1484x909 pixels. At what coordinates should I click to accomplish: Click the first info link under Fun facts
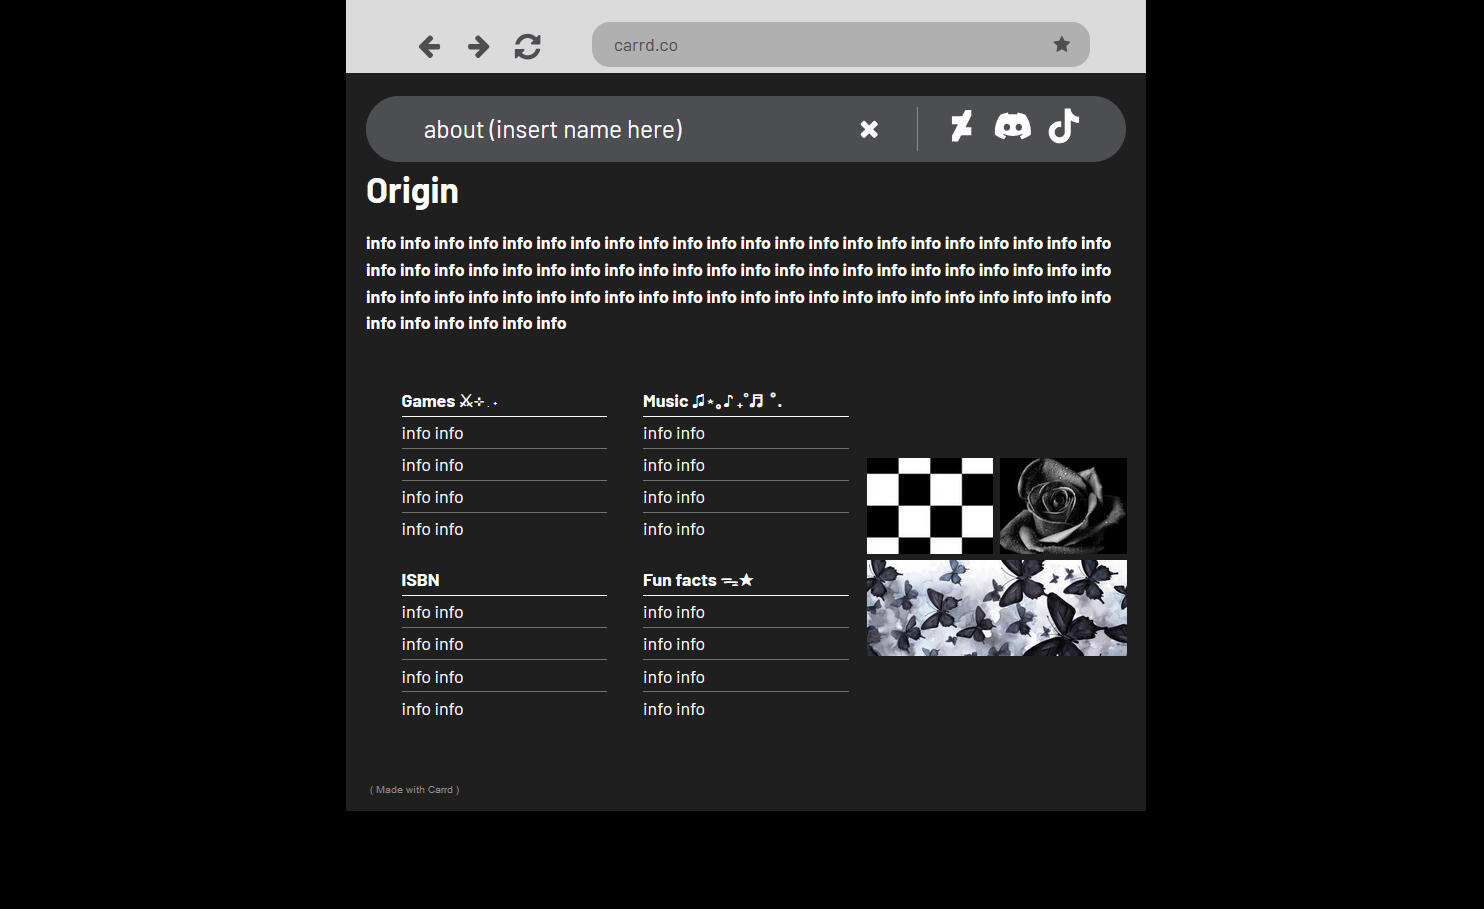(674, 612)
